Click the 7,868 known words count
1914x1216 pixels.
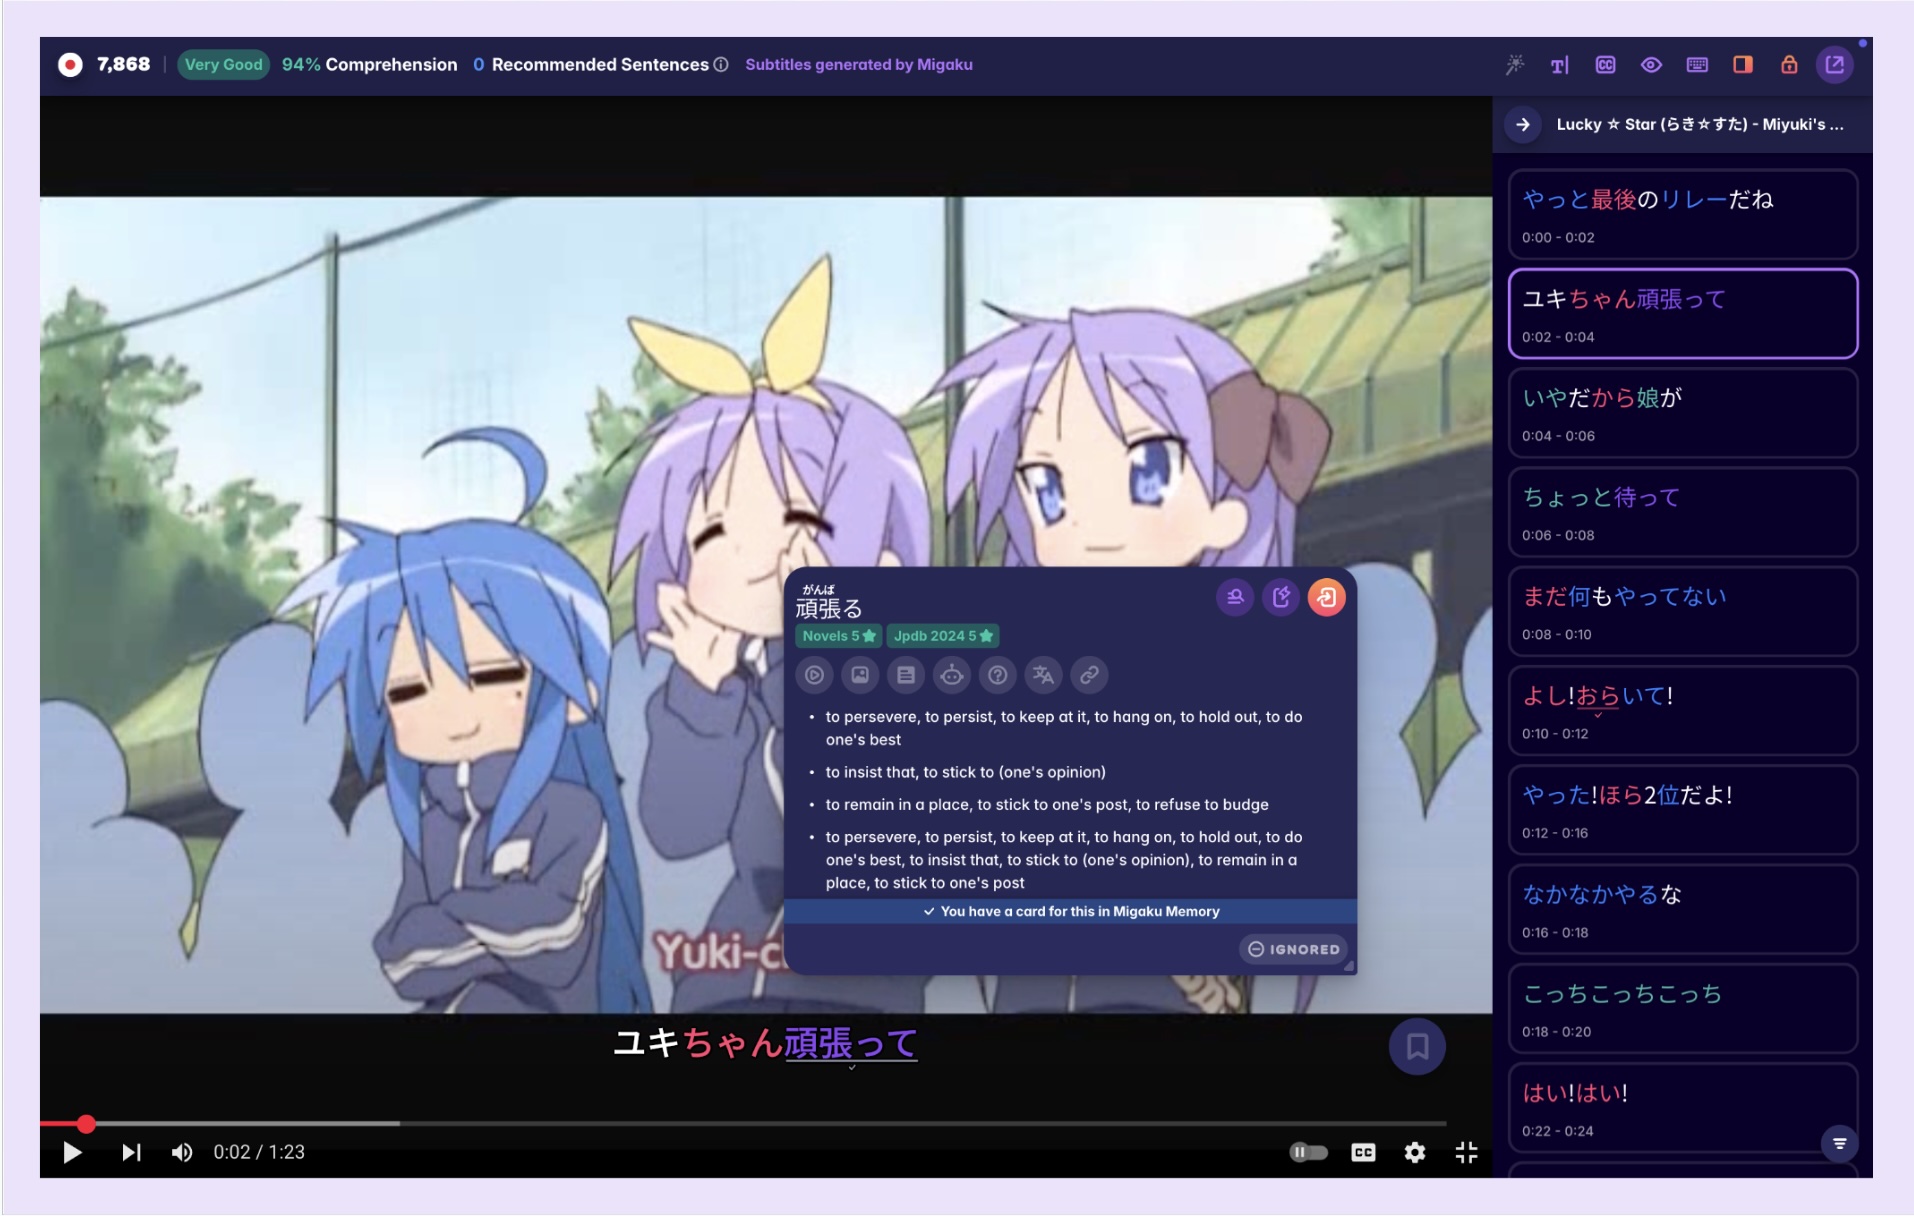point(123,65)
